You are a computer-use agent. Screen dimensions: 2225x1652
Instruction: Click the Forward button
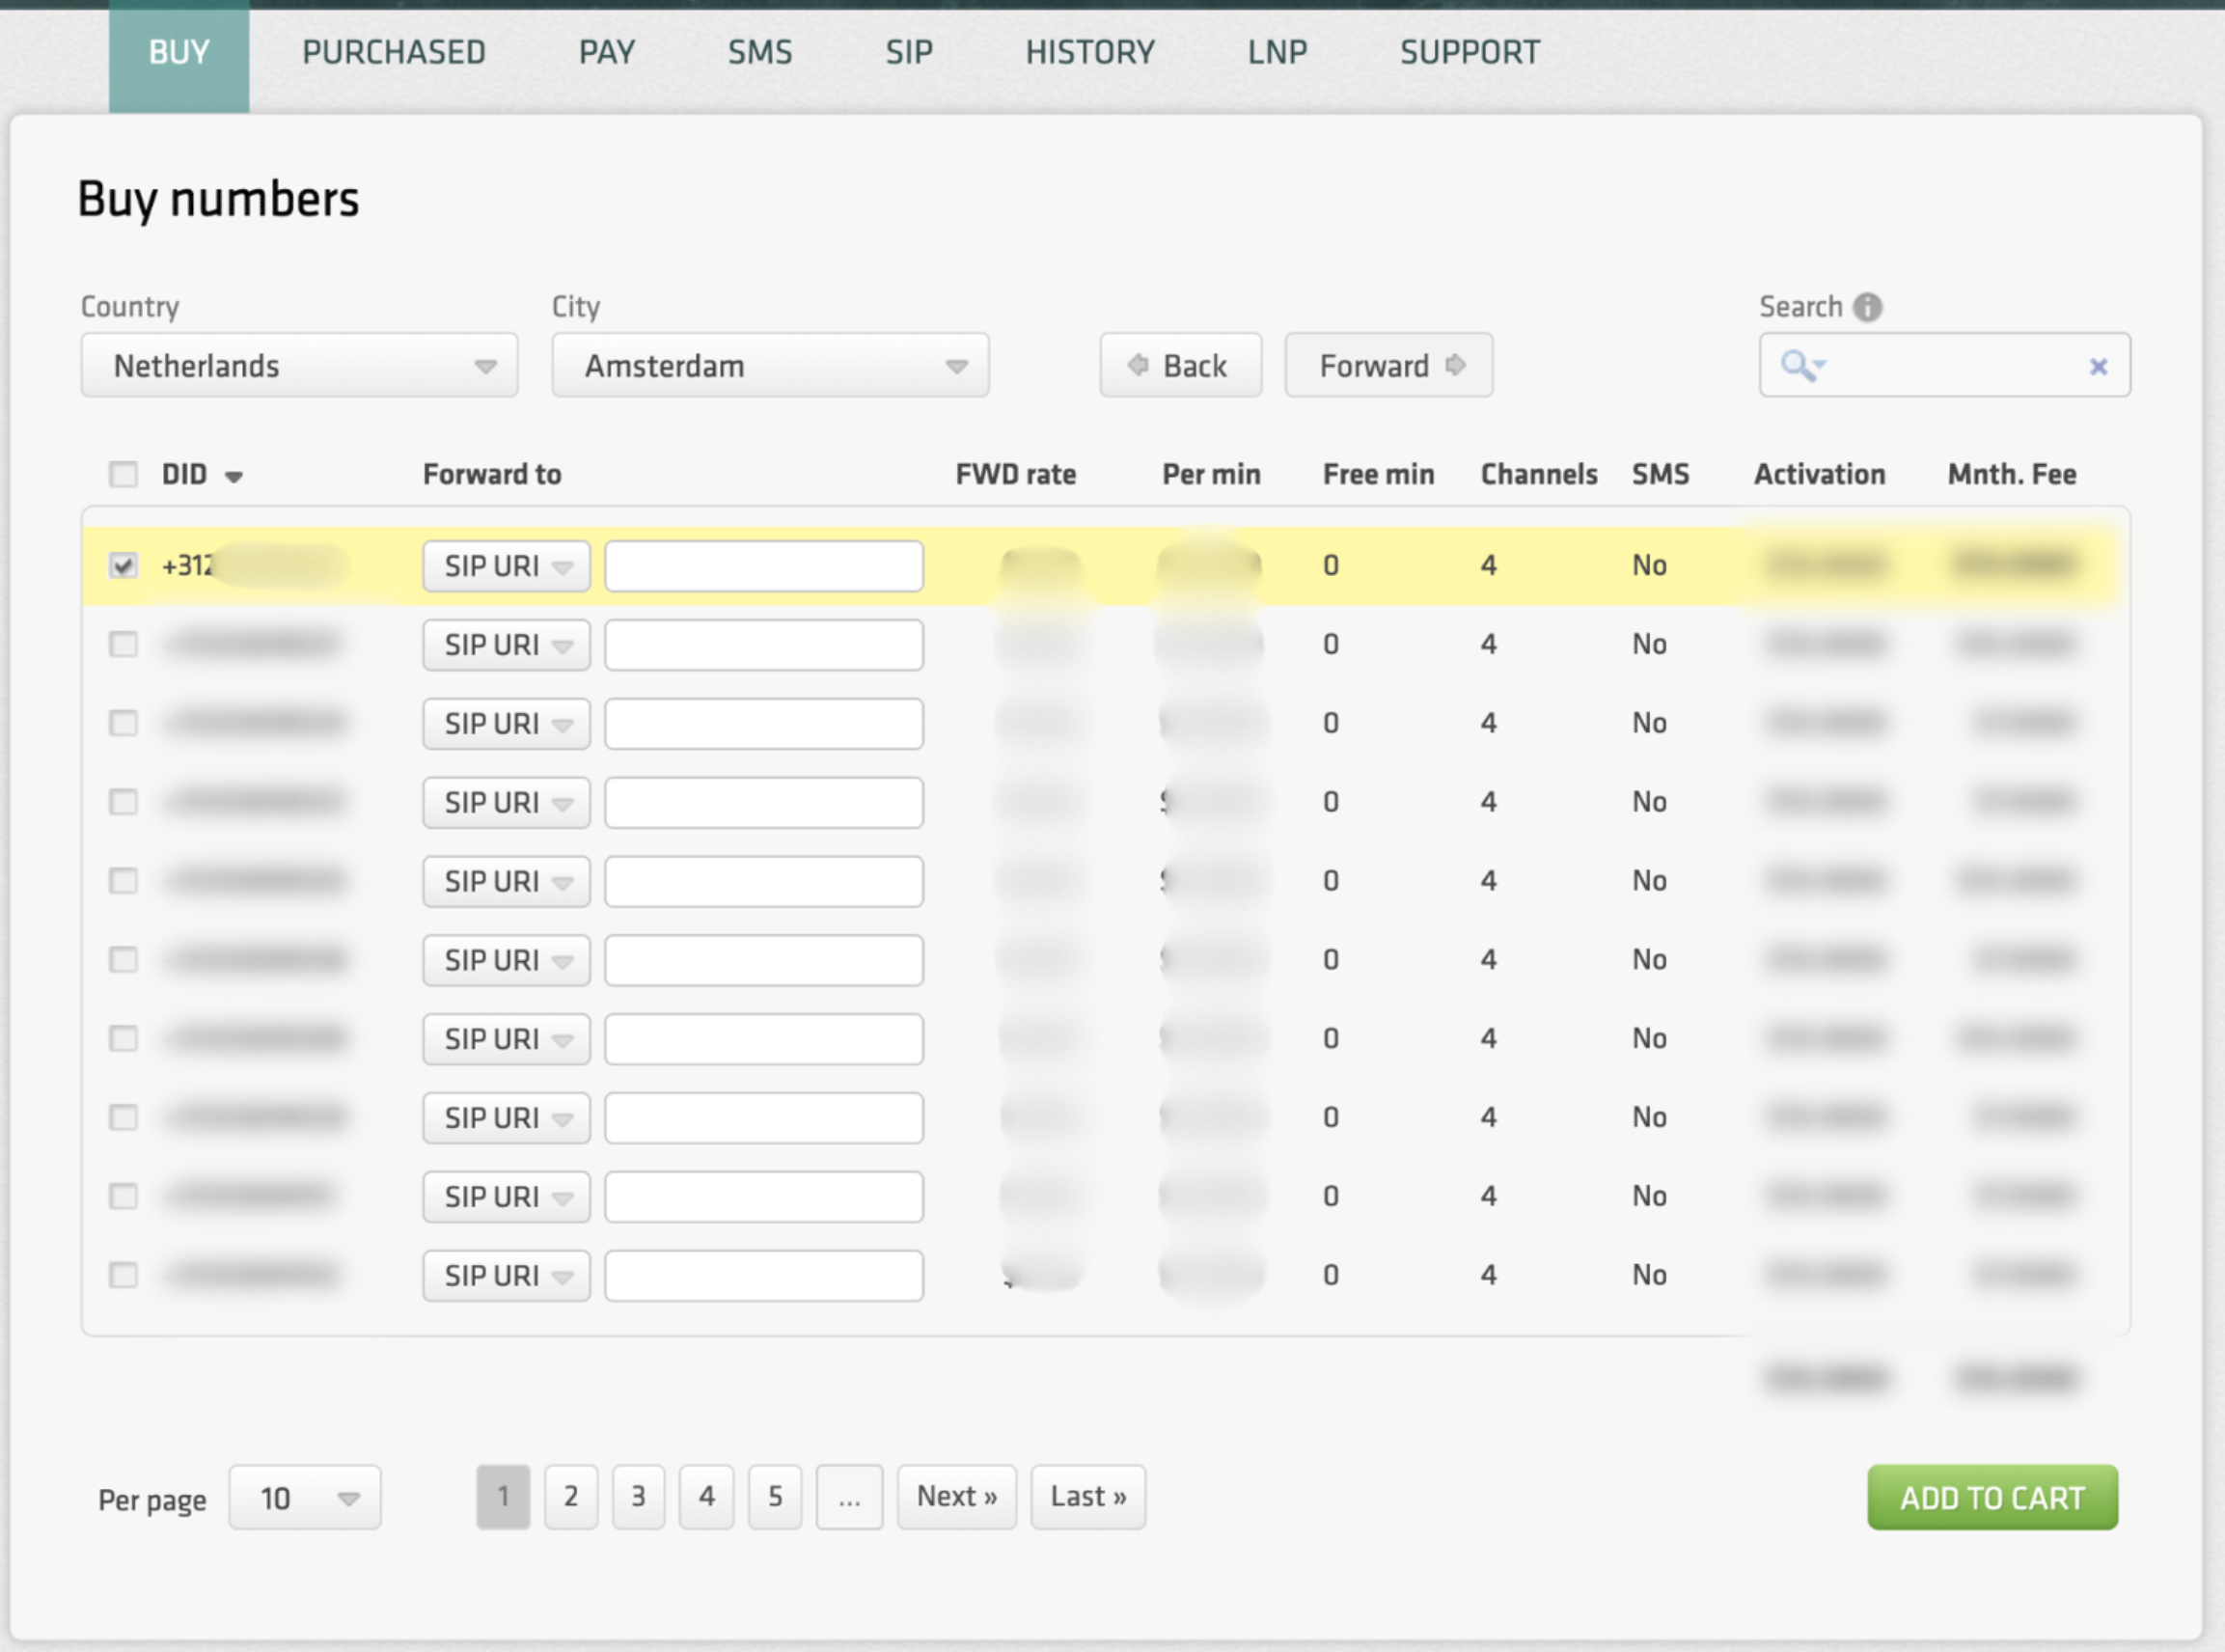(1388, 366)
